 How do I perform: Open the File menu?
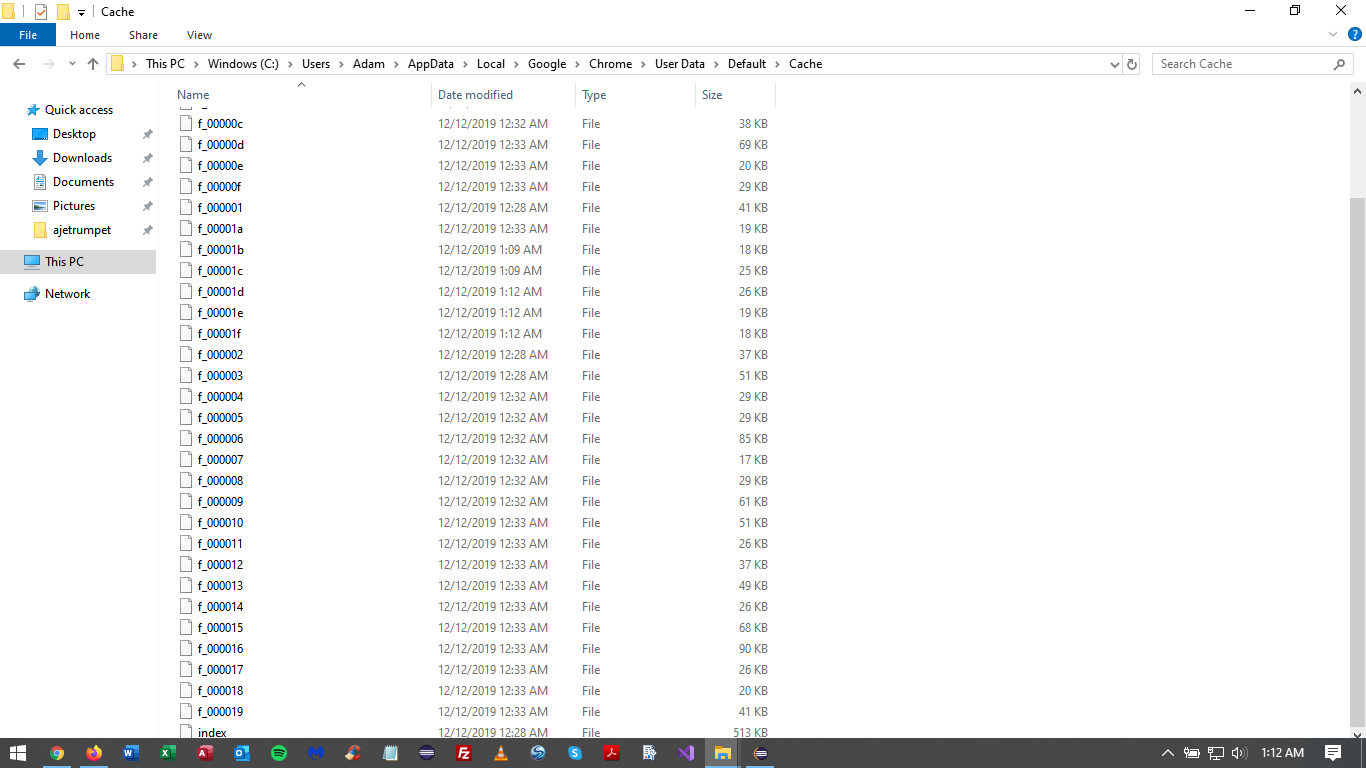tap(28, 35)
